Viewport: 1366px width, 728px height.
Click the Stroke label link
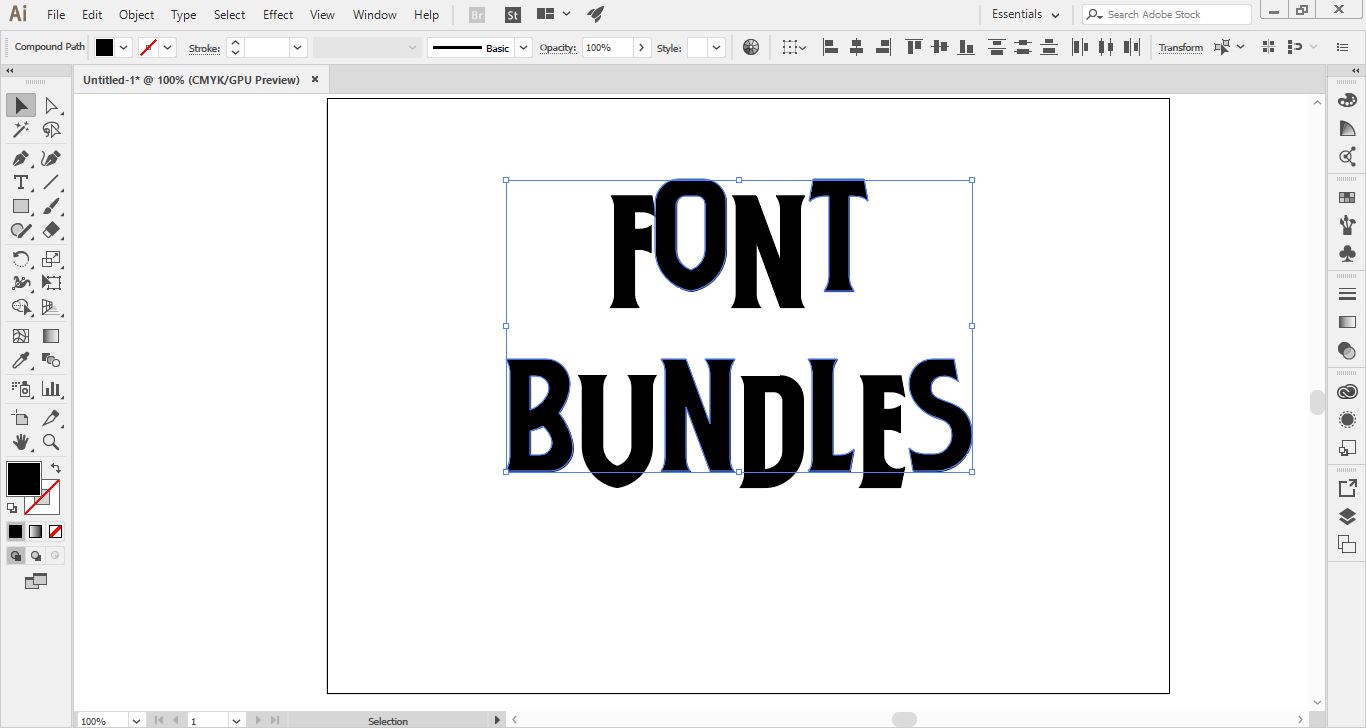(205, 48)
